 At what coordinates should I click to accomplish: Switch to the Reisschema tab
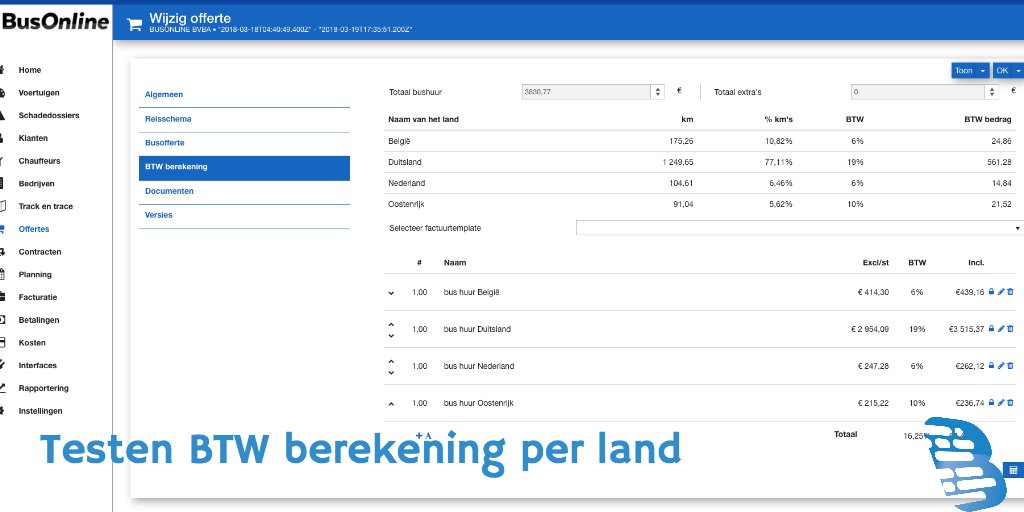(x=244, y=120)
